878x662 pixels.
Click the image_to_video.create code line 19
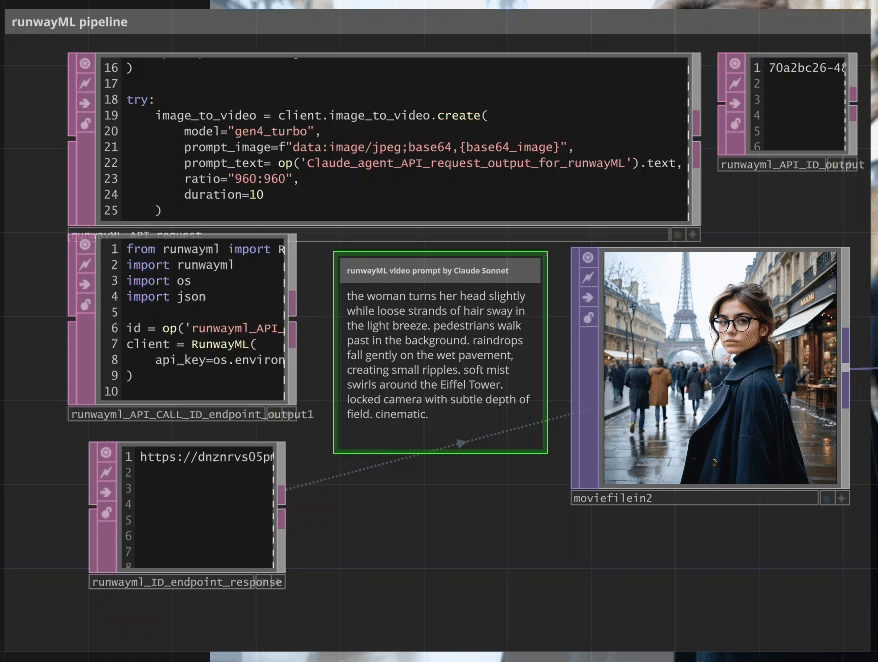(321, 115)
